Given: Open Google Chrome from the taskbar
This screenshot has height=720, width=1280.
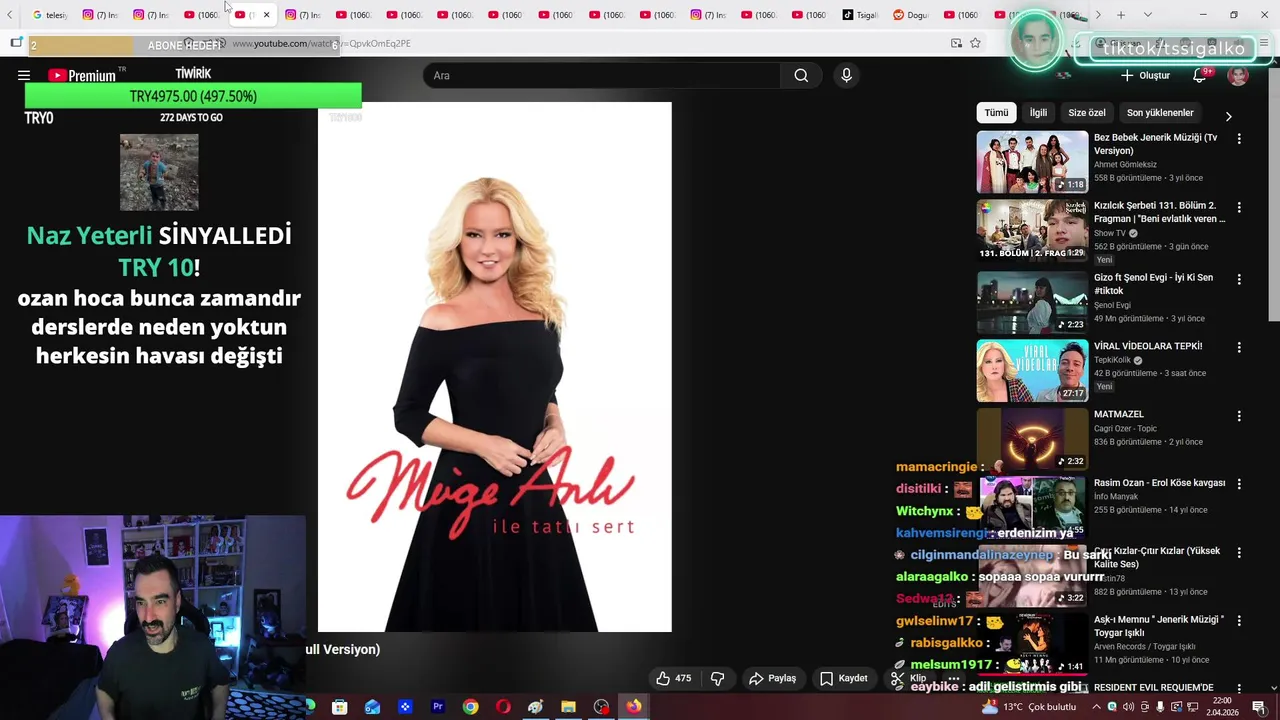Looking at the screenshot, I should click(470, 707).
